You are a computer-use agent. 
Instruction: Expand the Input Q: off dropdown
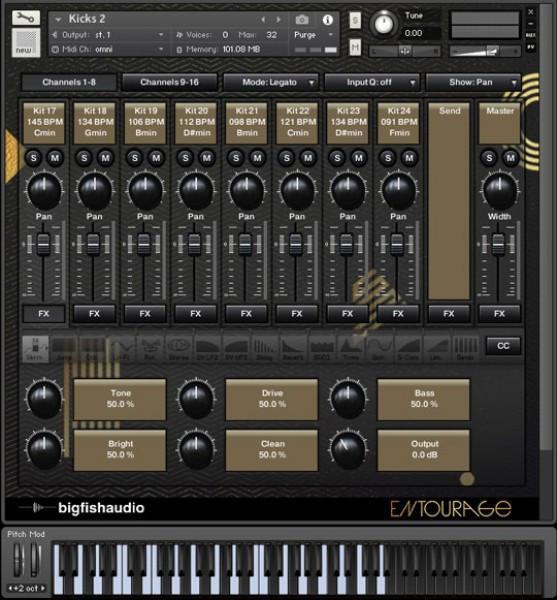click(x=371, y=82)
